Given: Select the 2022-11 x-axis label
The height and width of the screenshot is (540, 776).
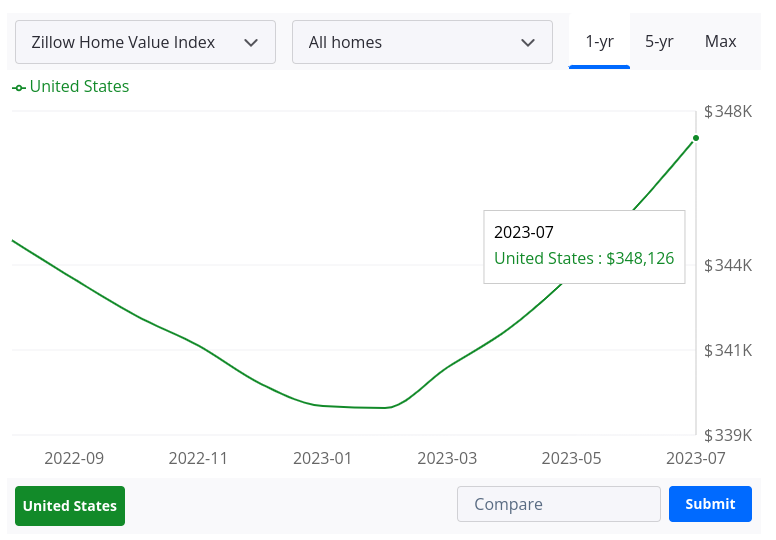Looking at the screenshot, I should coord(198,458).
